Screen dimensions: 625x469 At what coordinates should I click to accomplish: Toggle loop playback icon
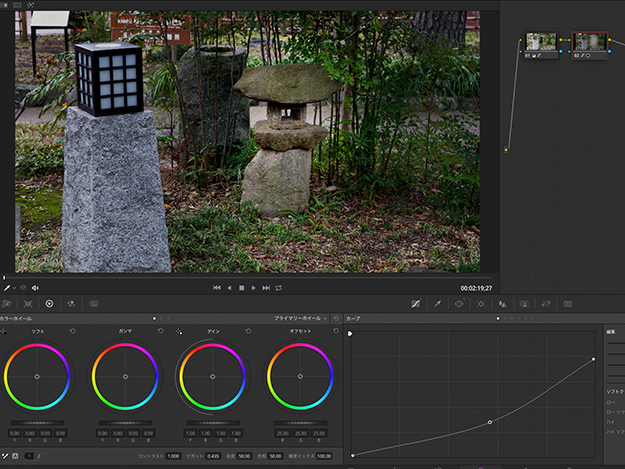pyautogui.click(x=278, y=288)
